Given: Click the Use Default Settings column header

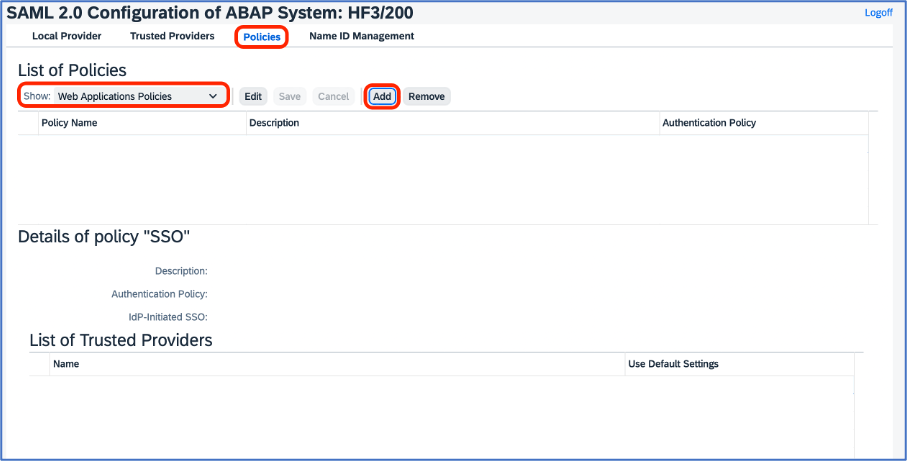Looking at the screenshot, I should click(739, 364).
